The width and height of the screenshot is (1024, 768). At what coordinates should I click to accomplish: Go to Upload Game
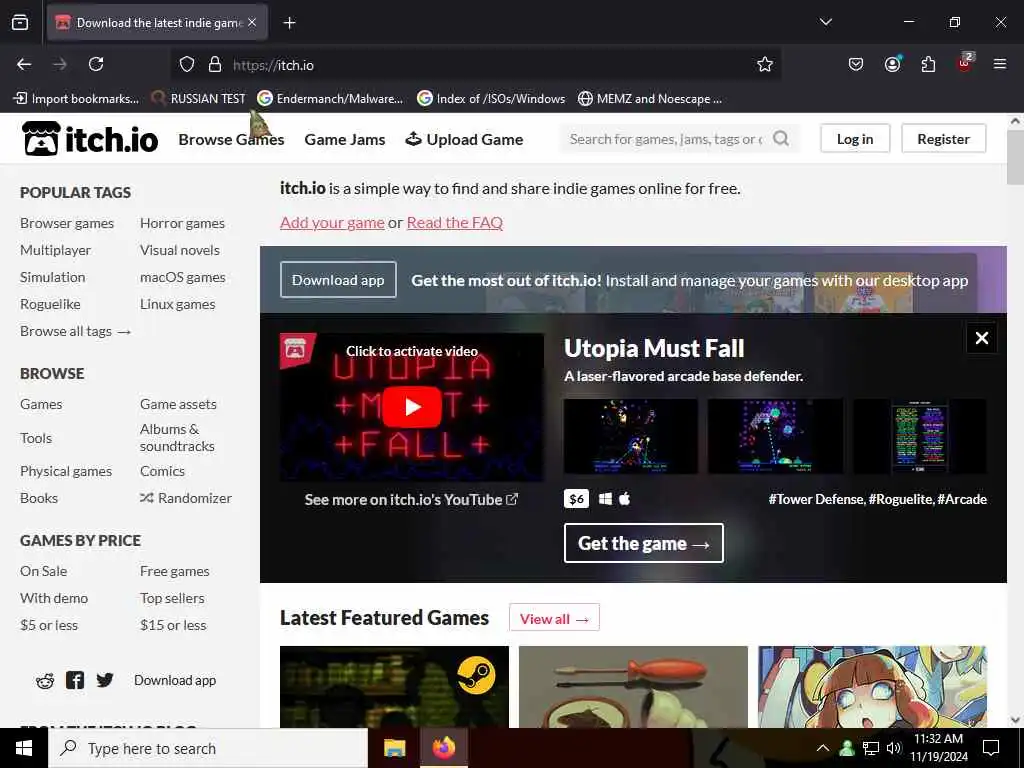point(464,139)
